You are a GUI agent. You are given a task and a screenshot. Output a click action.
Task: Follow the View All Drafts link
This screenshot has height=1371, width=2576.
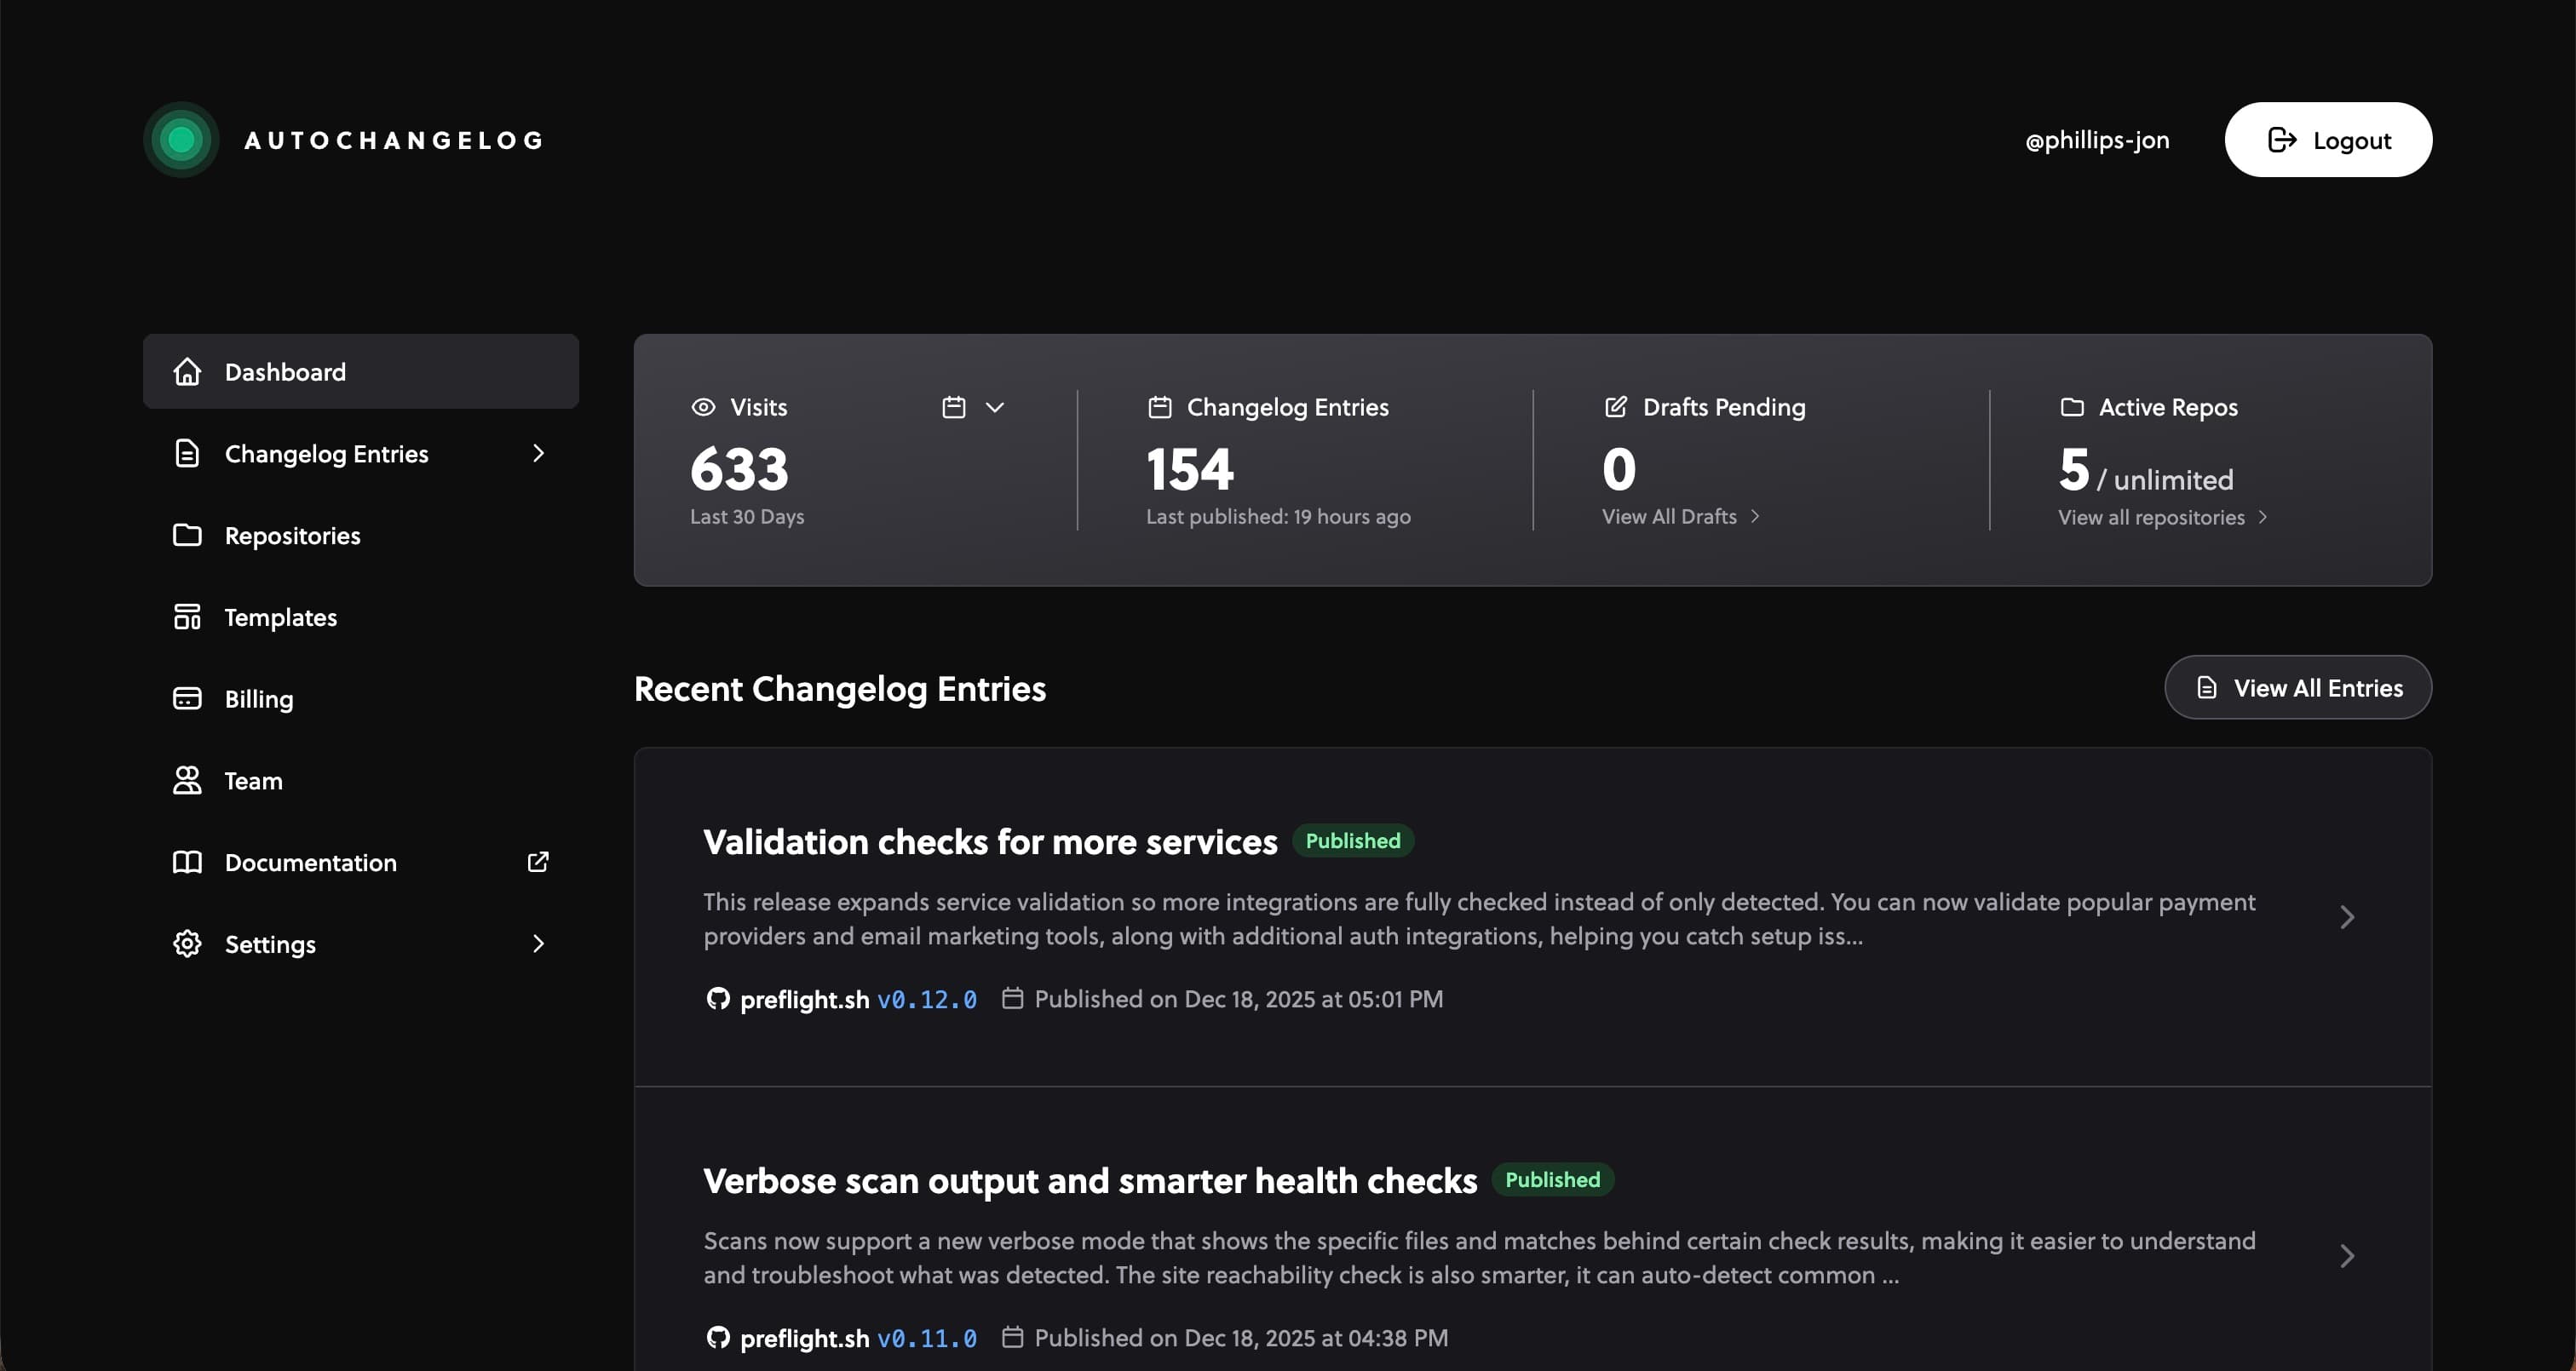pyautogui.click(x=1671, y=516)
